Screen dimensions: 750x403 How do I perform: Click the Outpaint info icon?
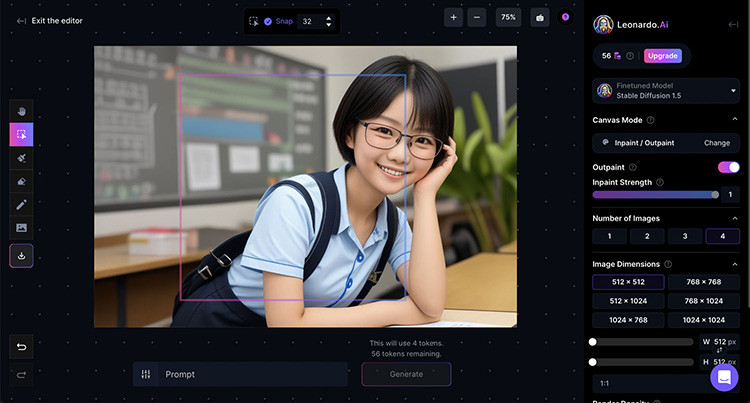[633, 167]
